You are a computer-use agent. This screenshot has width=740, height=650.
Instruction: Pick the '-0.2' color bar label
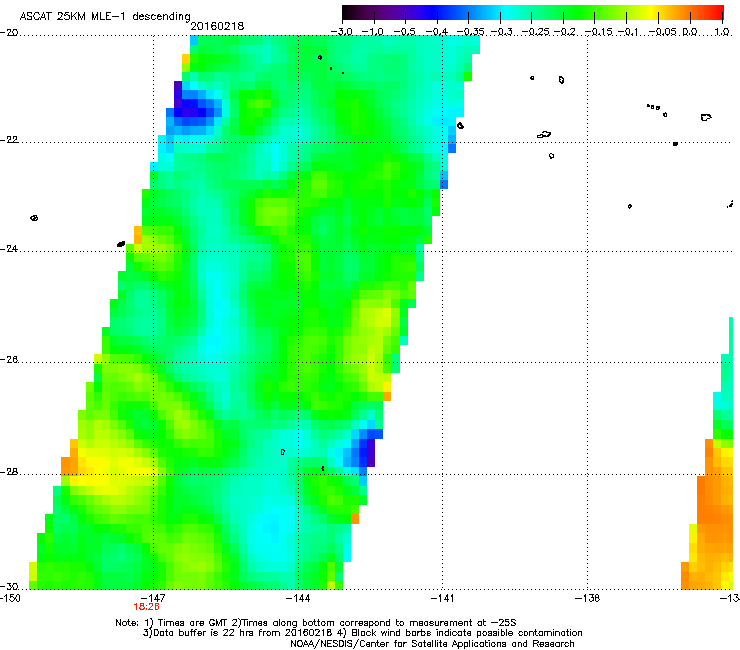pos(565,32)
